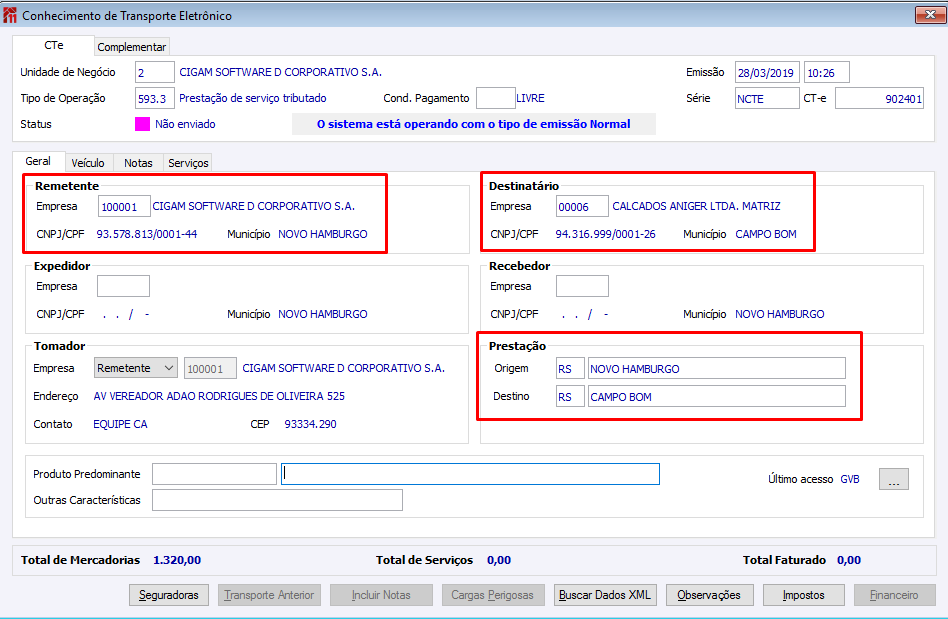Click the LIVRE payment condition text
The height and width of the screenshot is (619, 948).
click(x=530, y=98)
